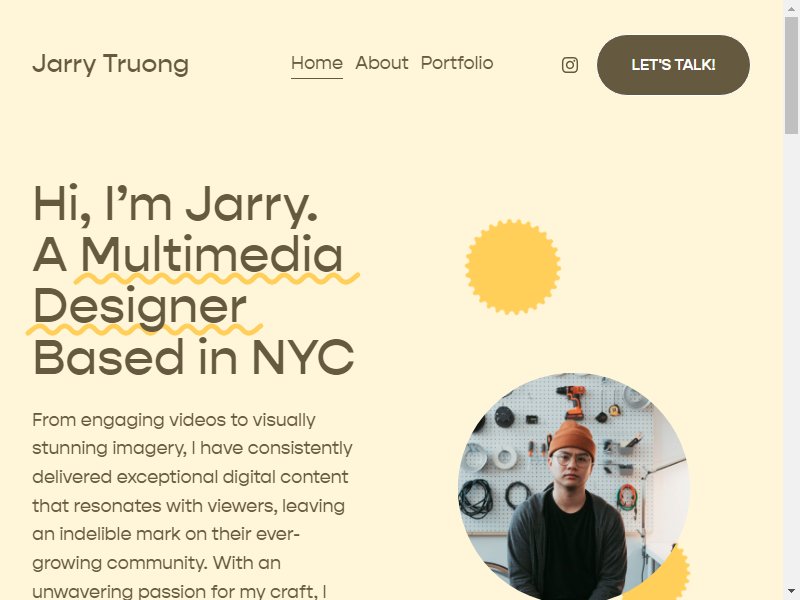Viewport: 800px width, 600px height.
Task: Click the underlined word 'Designer'
Action: tap(140, 306)
